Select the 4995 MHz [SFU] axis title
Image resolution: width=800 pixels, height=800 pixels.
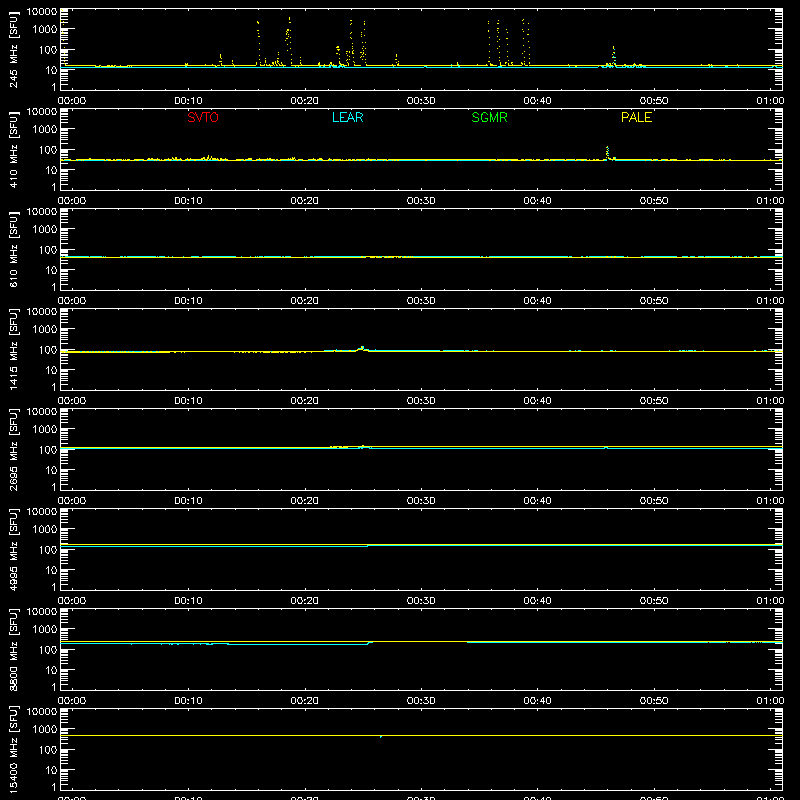tap(14, 549)
